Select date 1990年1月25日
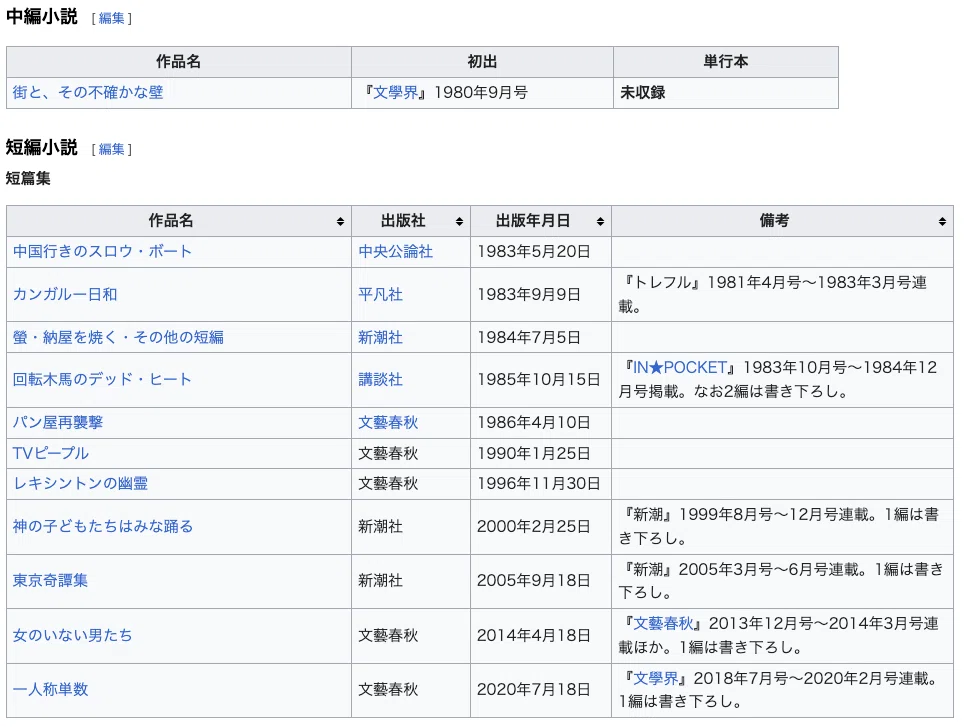Screen dimensions: 964x727 (534, 454)
